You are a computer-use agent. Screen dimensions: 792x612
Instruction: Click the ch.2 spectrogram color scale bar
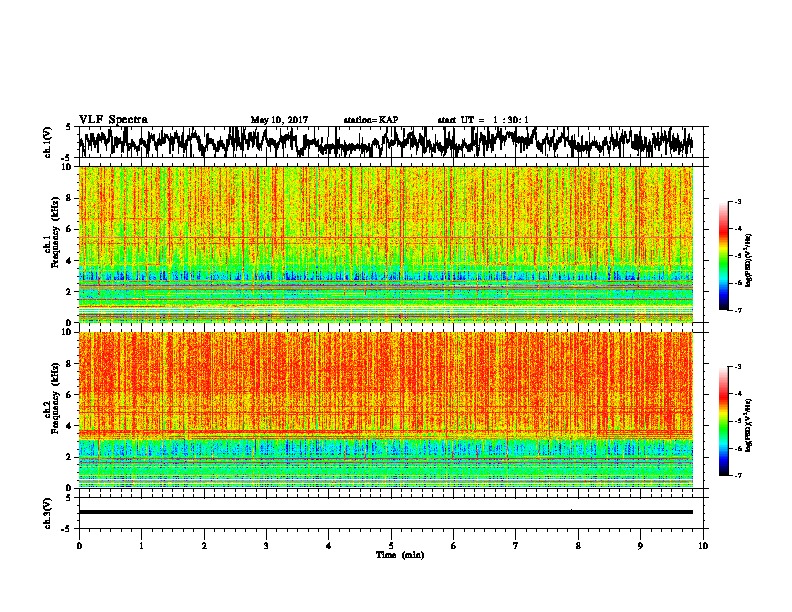point(723,421)
